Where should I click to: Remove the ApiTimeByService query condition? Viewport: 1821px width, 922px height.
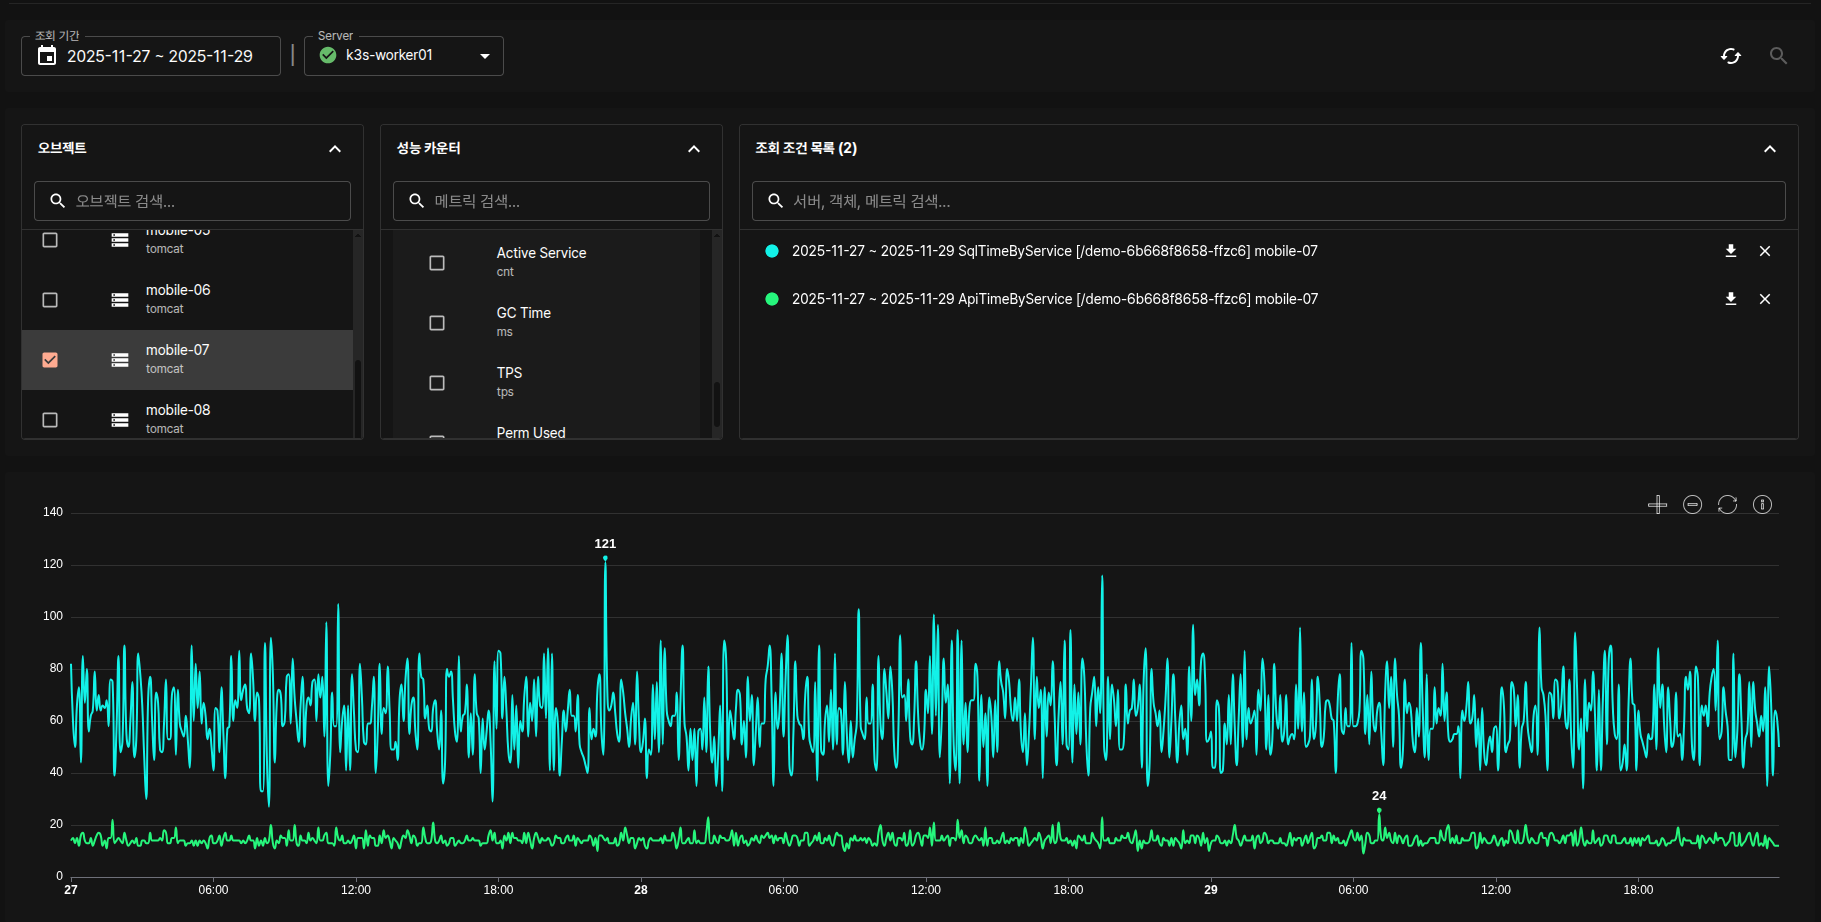[1764, 299]
